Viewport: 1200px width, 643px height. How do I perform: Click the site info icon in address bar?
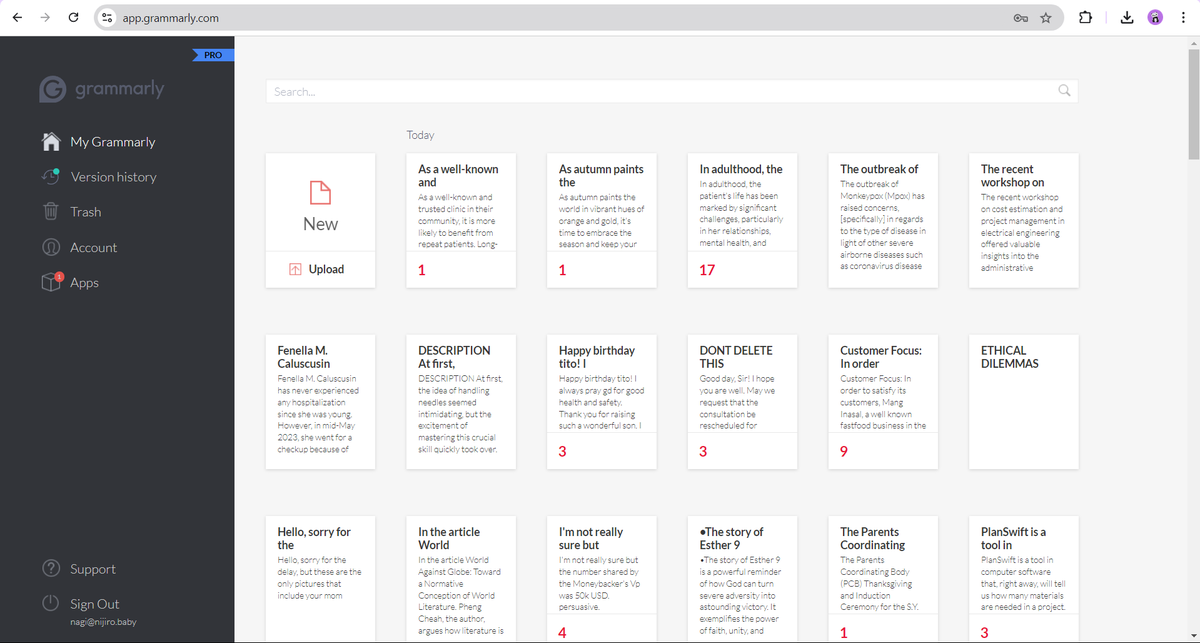click(107, 17)
